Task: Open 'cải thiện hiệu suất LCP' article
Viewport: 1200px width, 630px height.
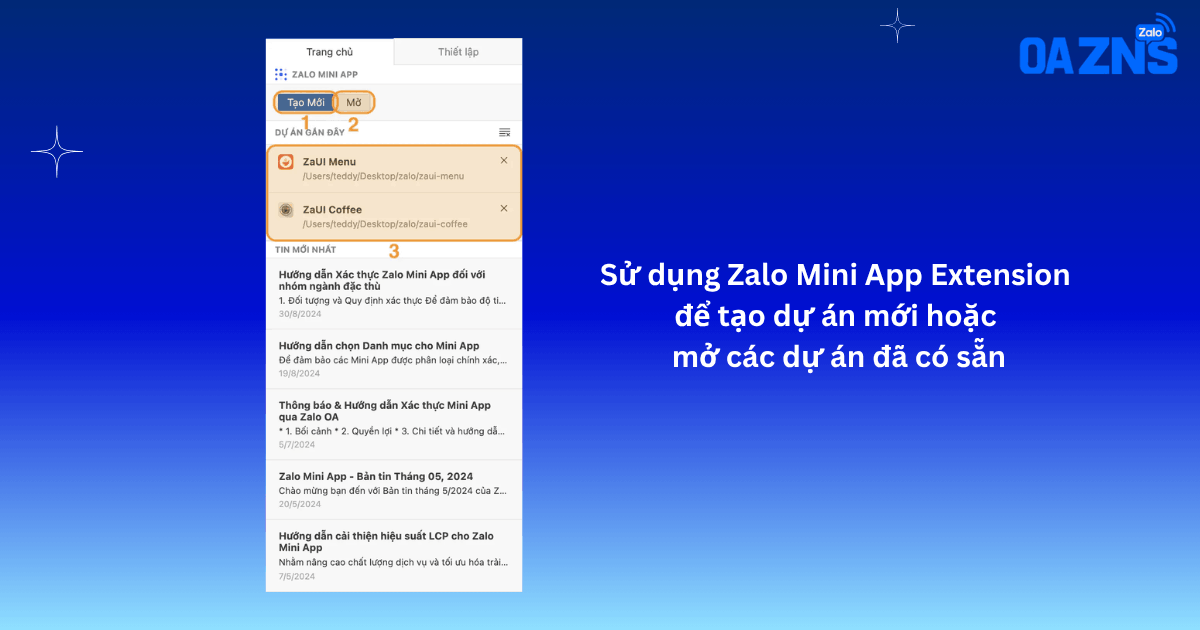Action: (394, 555)
